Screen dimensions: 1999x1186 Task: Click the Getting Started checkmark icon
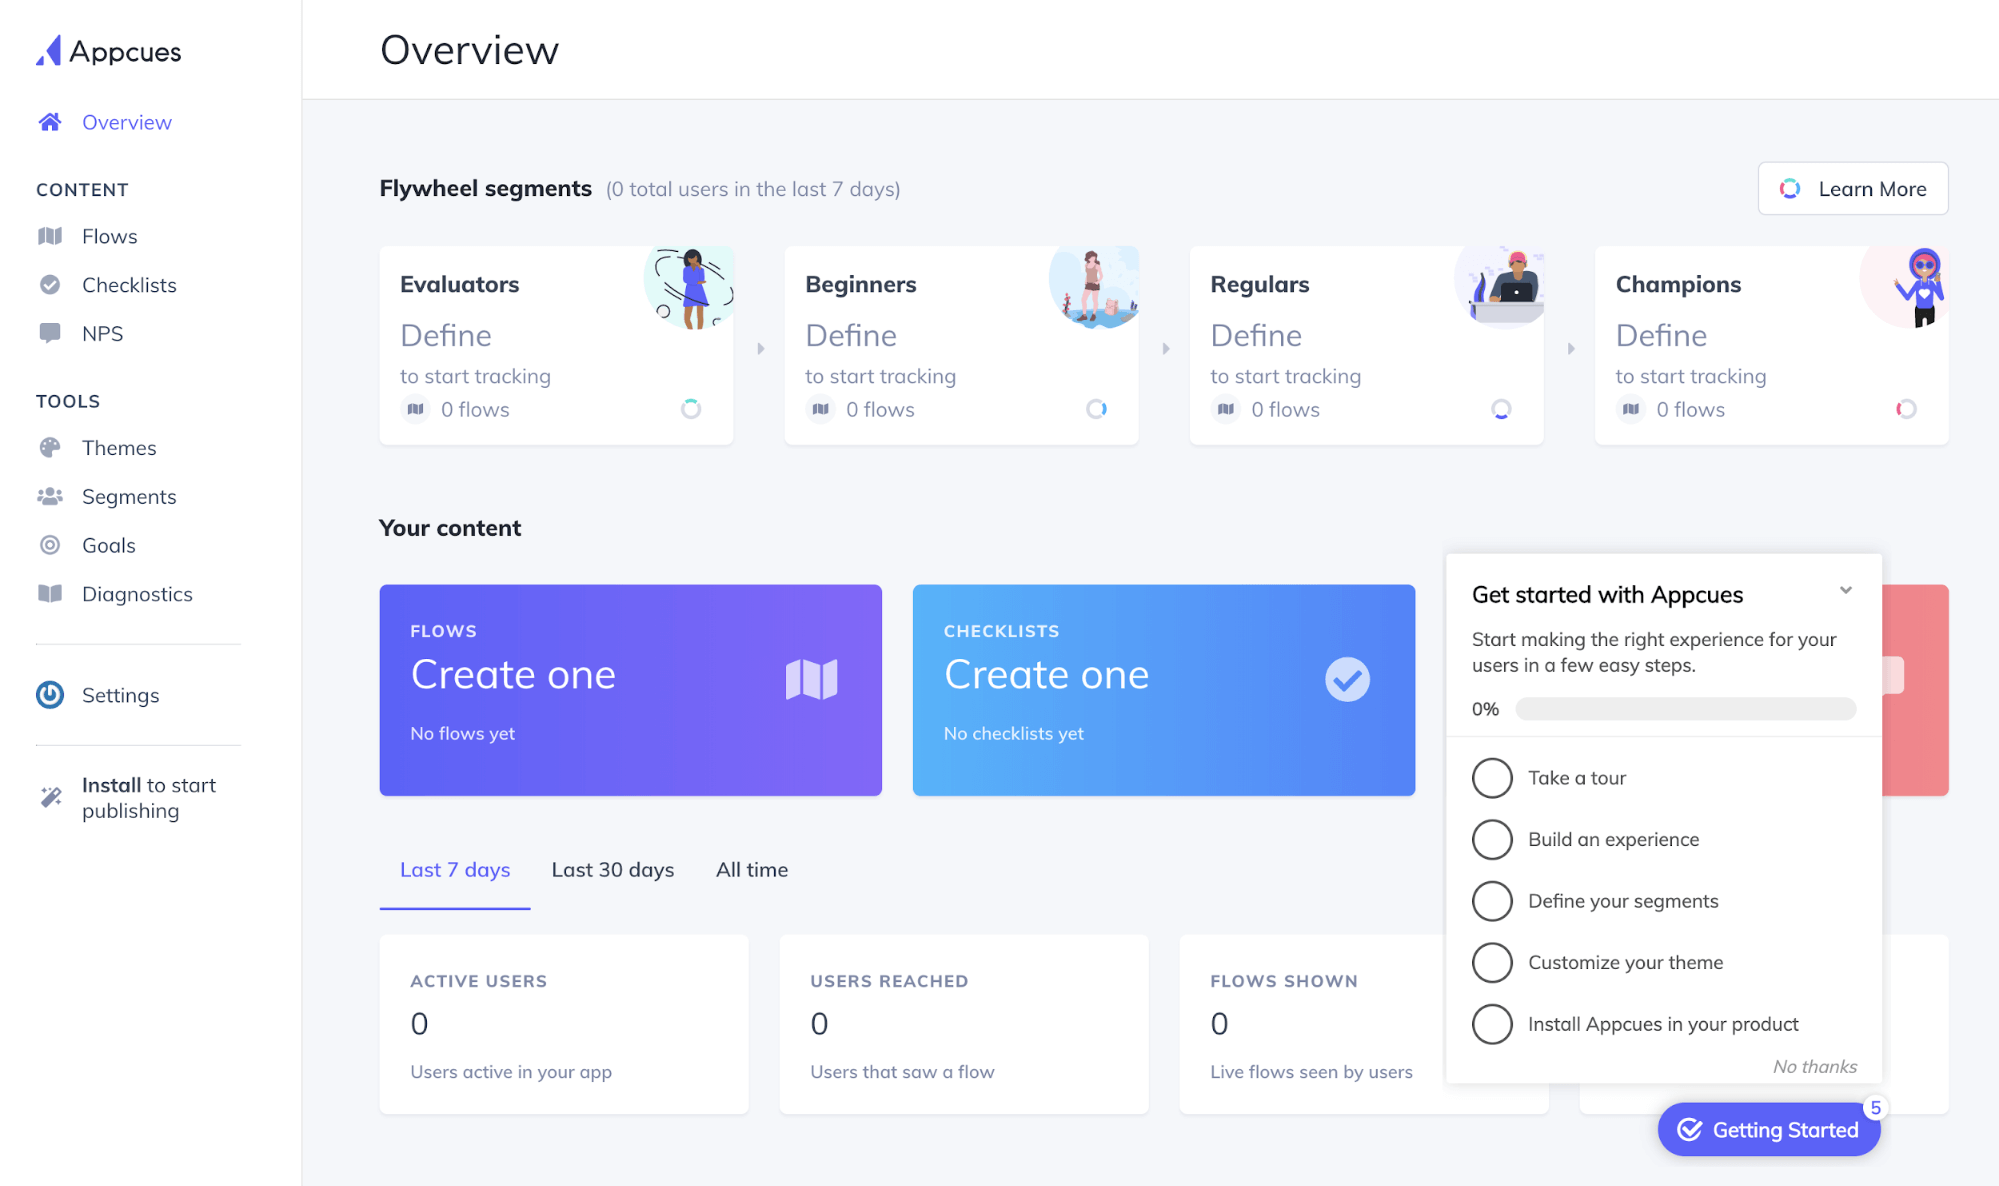pos(1690,1130)
